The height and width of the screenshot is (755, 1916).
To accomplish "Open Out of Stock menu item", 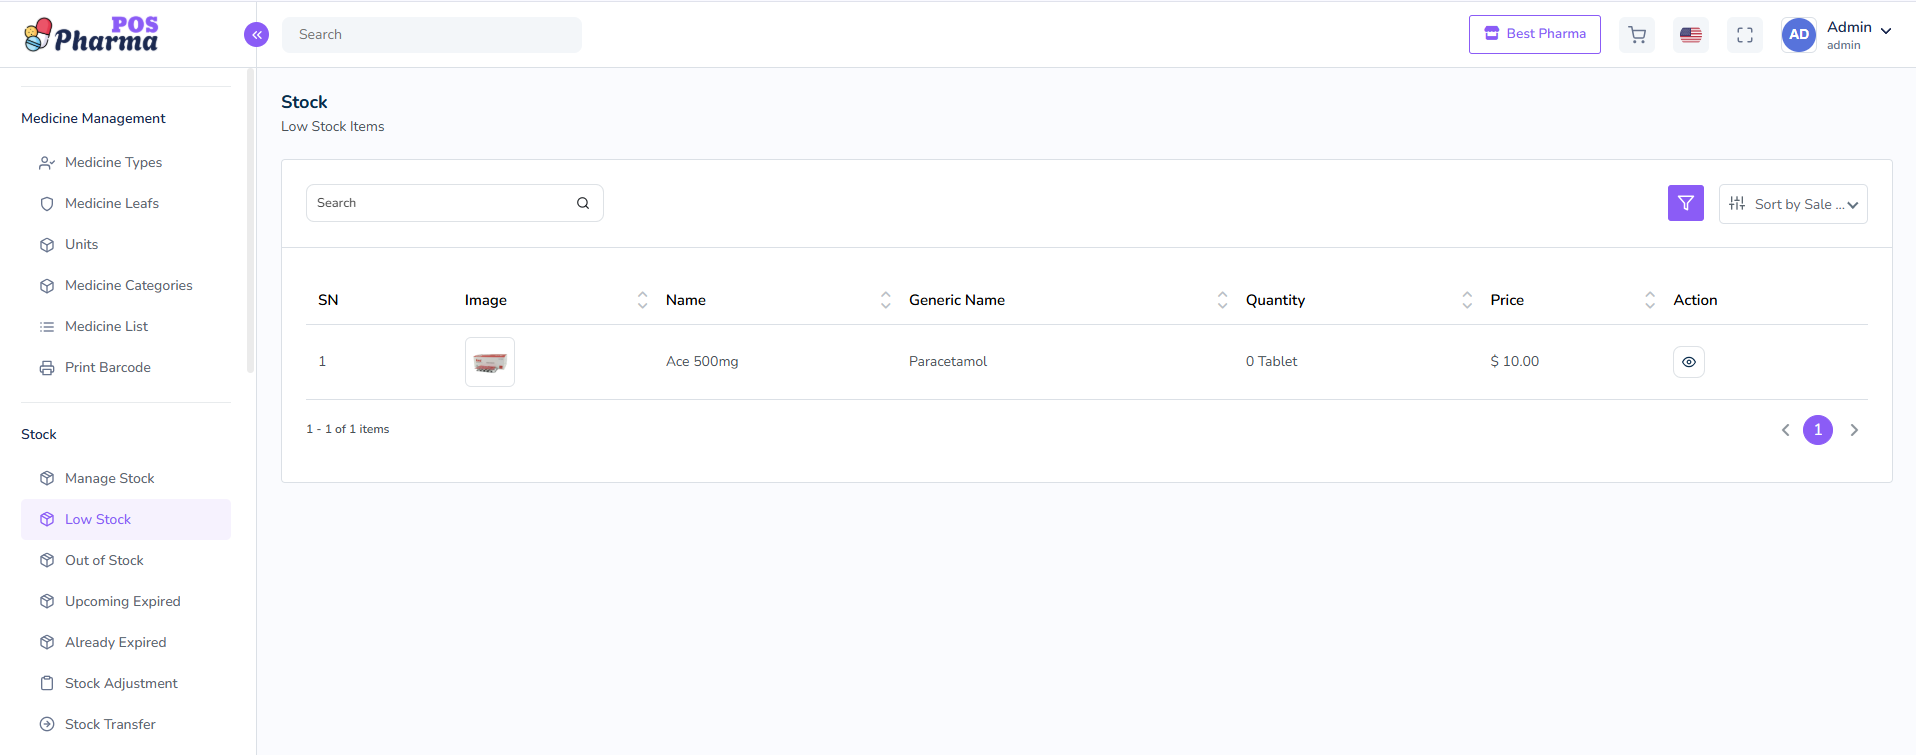I will pos(104,560).
